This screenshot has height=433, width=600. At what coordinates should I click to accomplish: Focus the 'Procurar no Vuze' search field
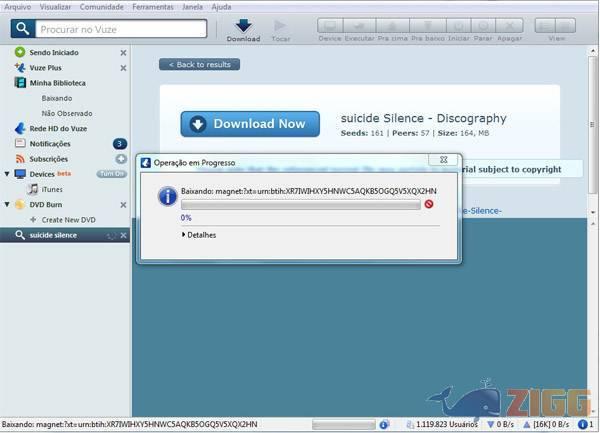pyautogui.click(x=121, y=29)
